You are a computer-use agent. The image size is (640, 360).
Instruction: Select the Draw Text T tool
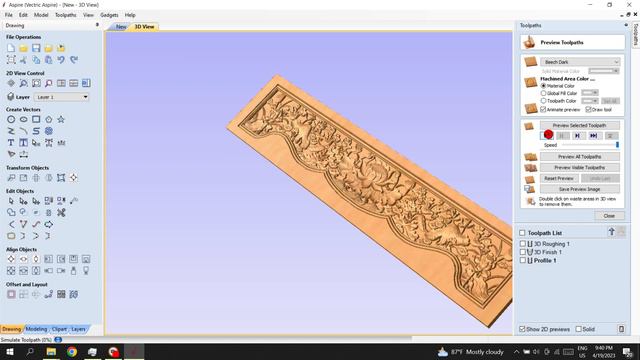[x=11, y=143]
